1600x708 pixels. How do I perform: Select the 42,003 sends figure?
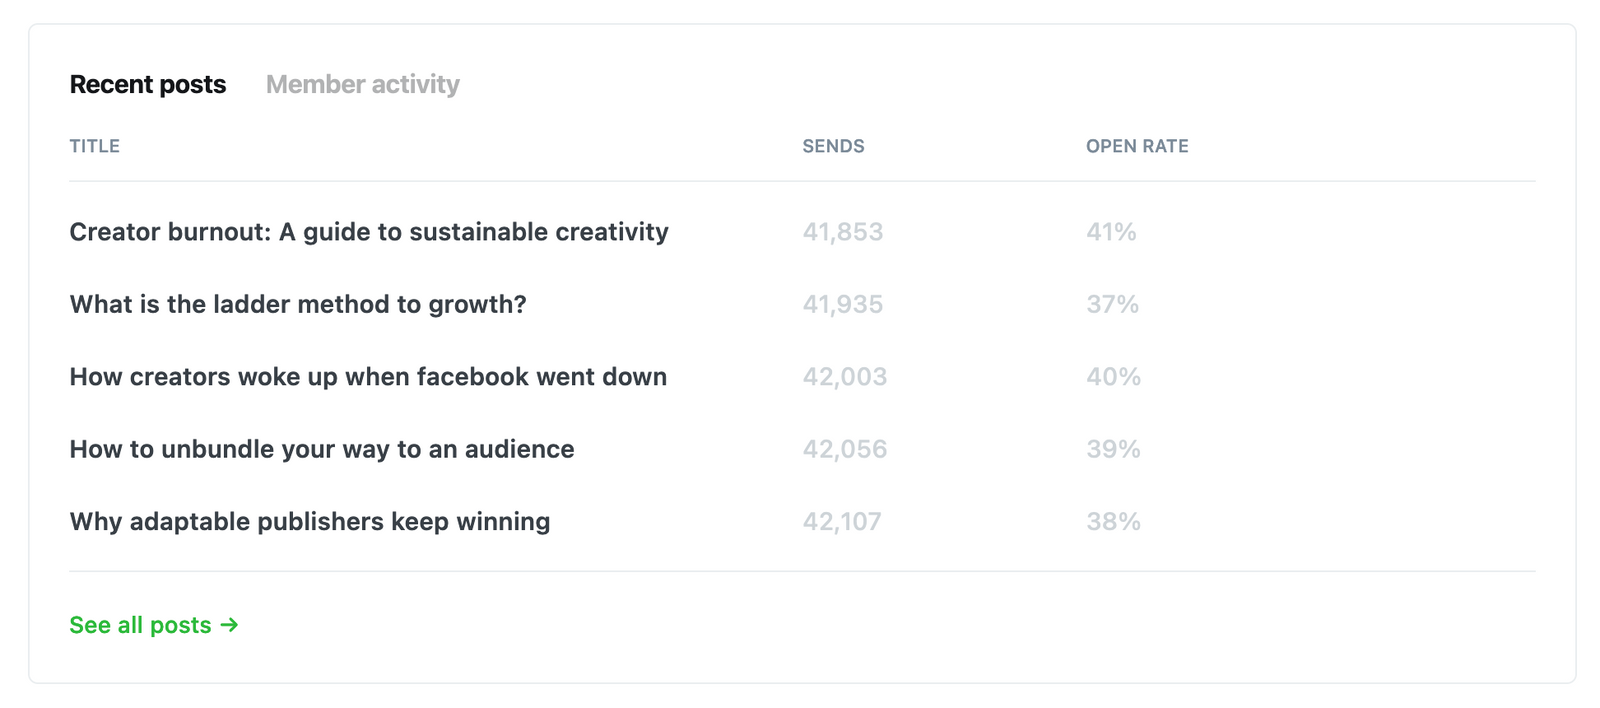coord(844,377)
